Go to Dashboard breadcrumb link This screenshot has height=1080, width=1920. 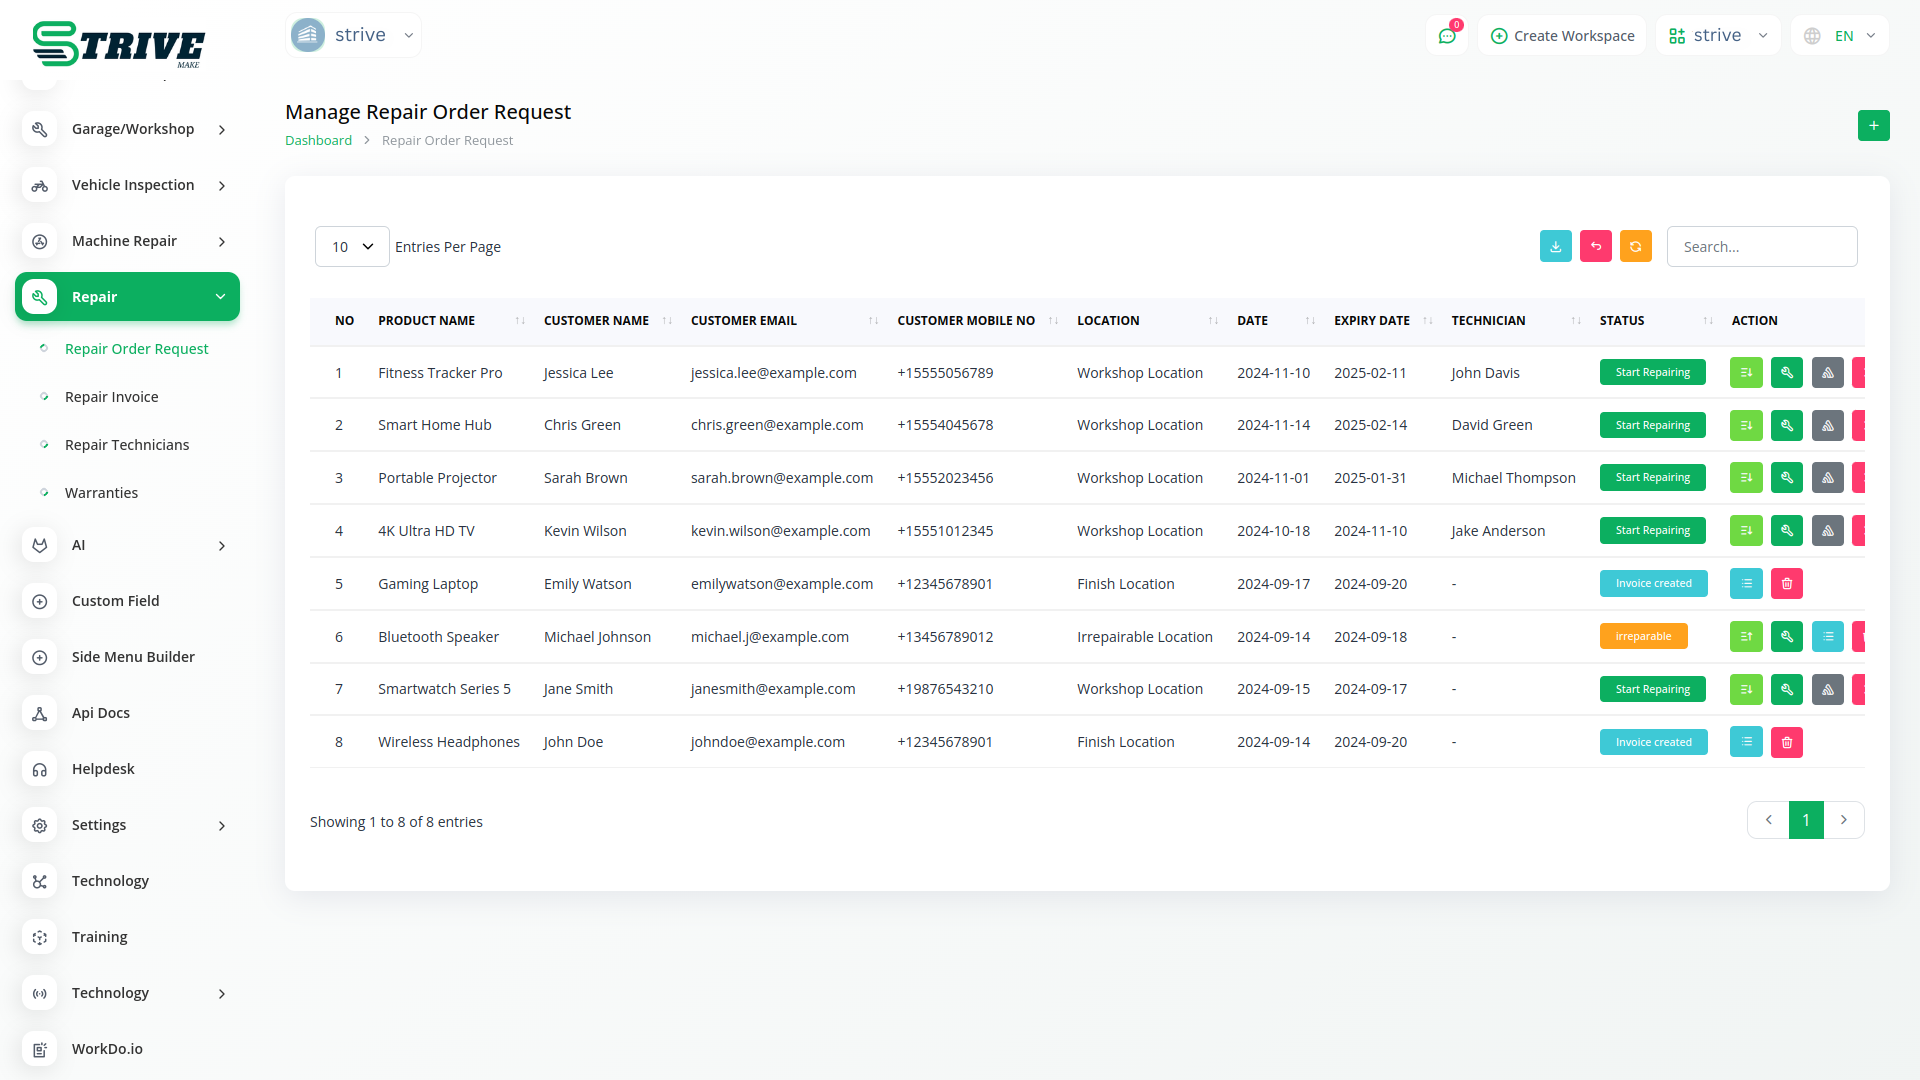point(318,141)
